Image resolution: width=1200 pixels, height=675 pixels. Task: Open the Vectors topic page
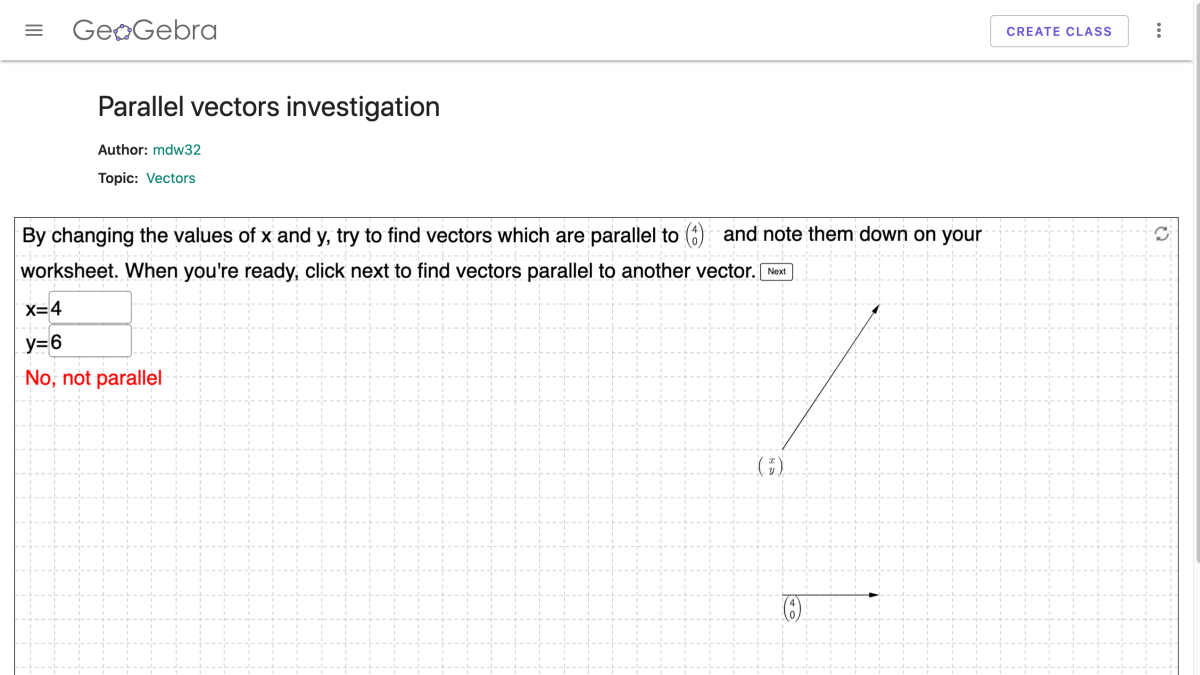170,177
